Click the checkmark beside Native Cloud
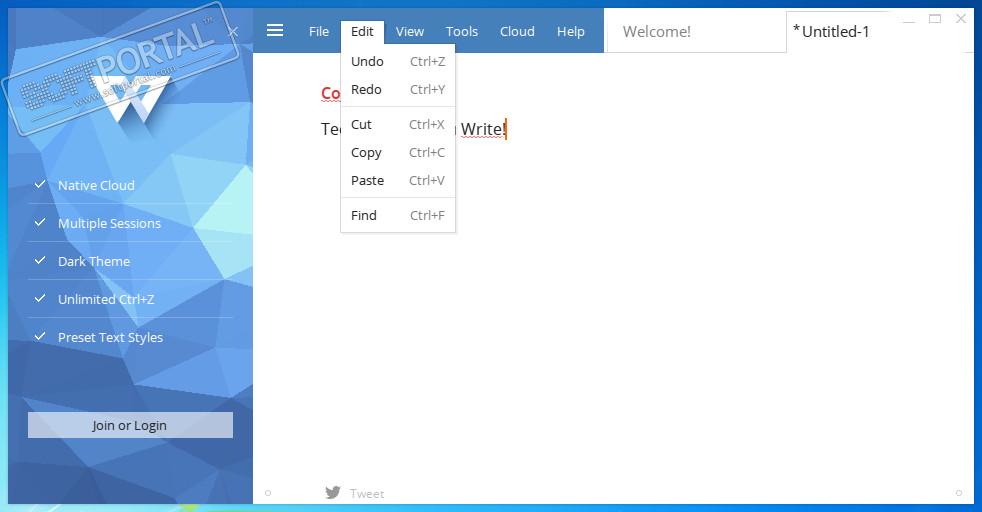This screenshot has width=982, height=512. tap(40, 184)
